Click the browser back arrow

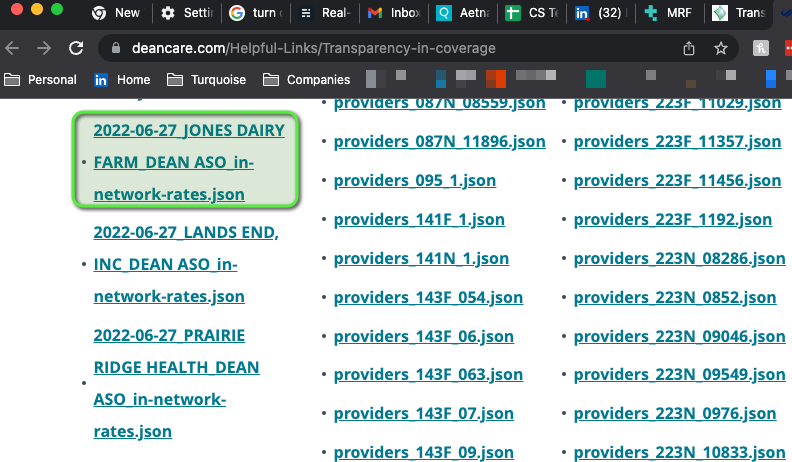coord(14,48)
